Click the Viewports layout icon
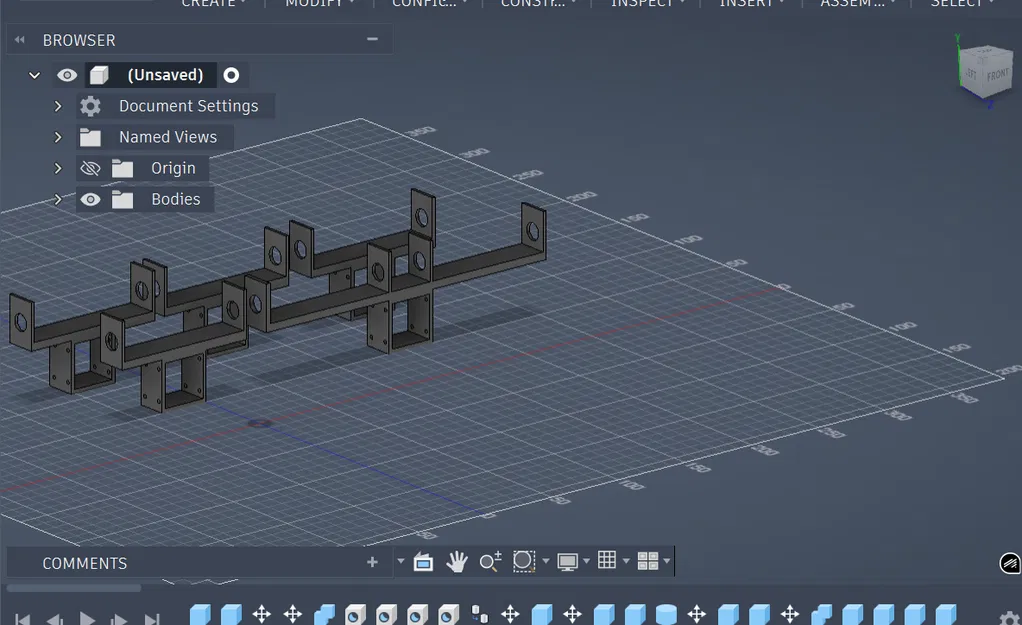Viewport: 1022px width, 625px height. (x=648, y=561)
